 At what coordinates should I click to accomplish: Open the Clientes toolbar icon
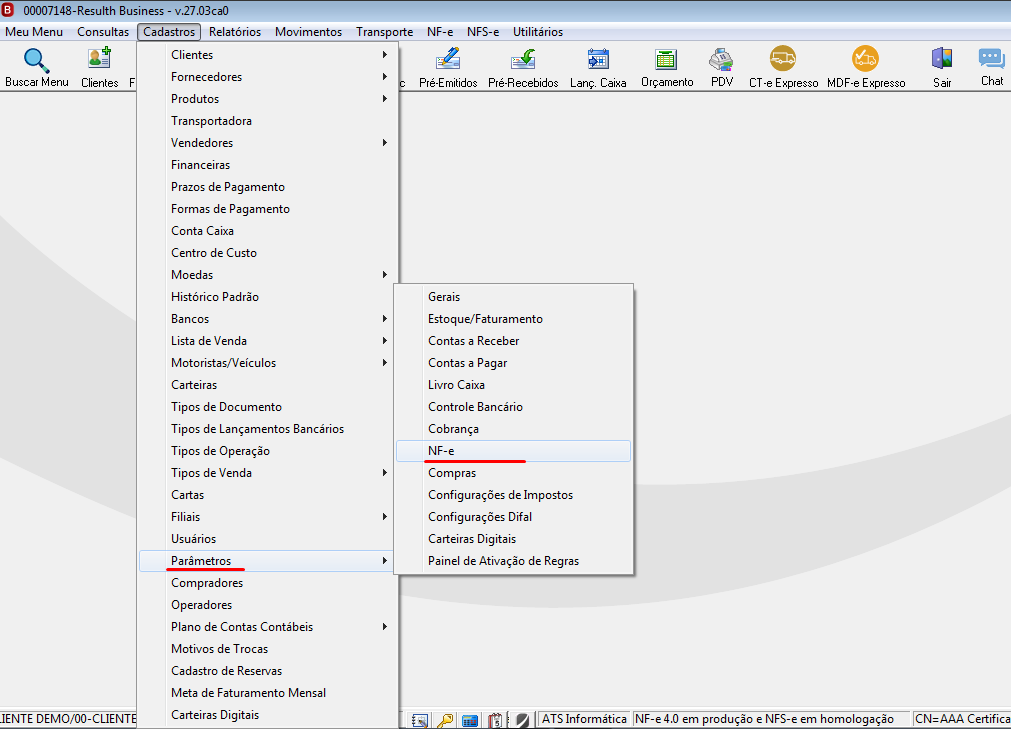(x=99, y=59)
